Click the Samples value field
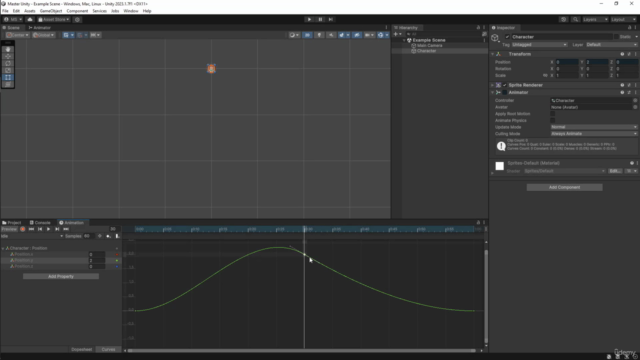 coord(89,236)
